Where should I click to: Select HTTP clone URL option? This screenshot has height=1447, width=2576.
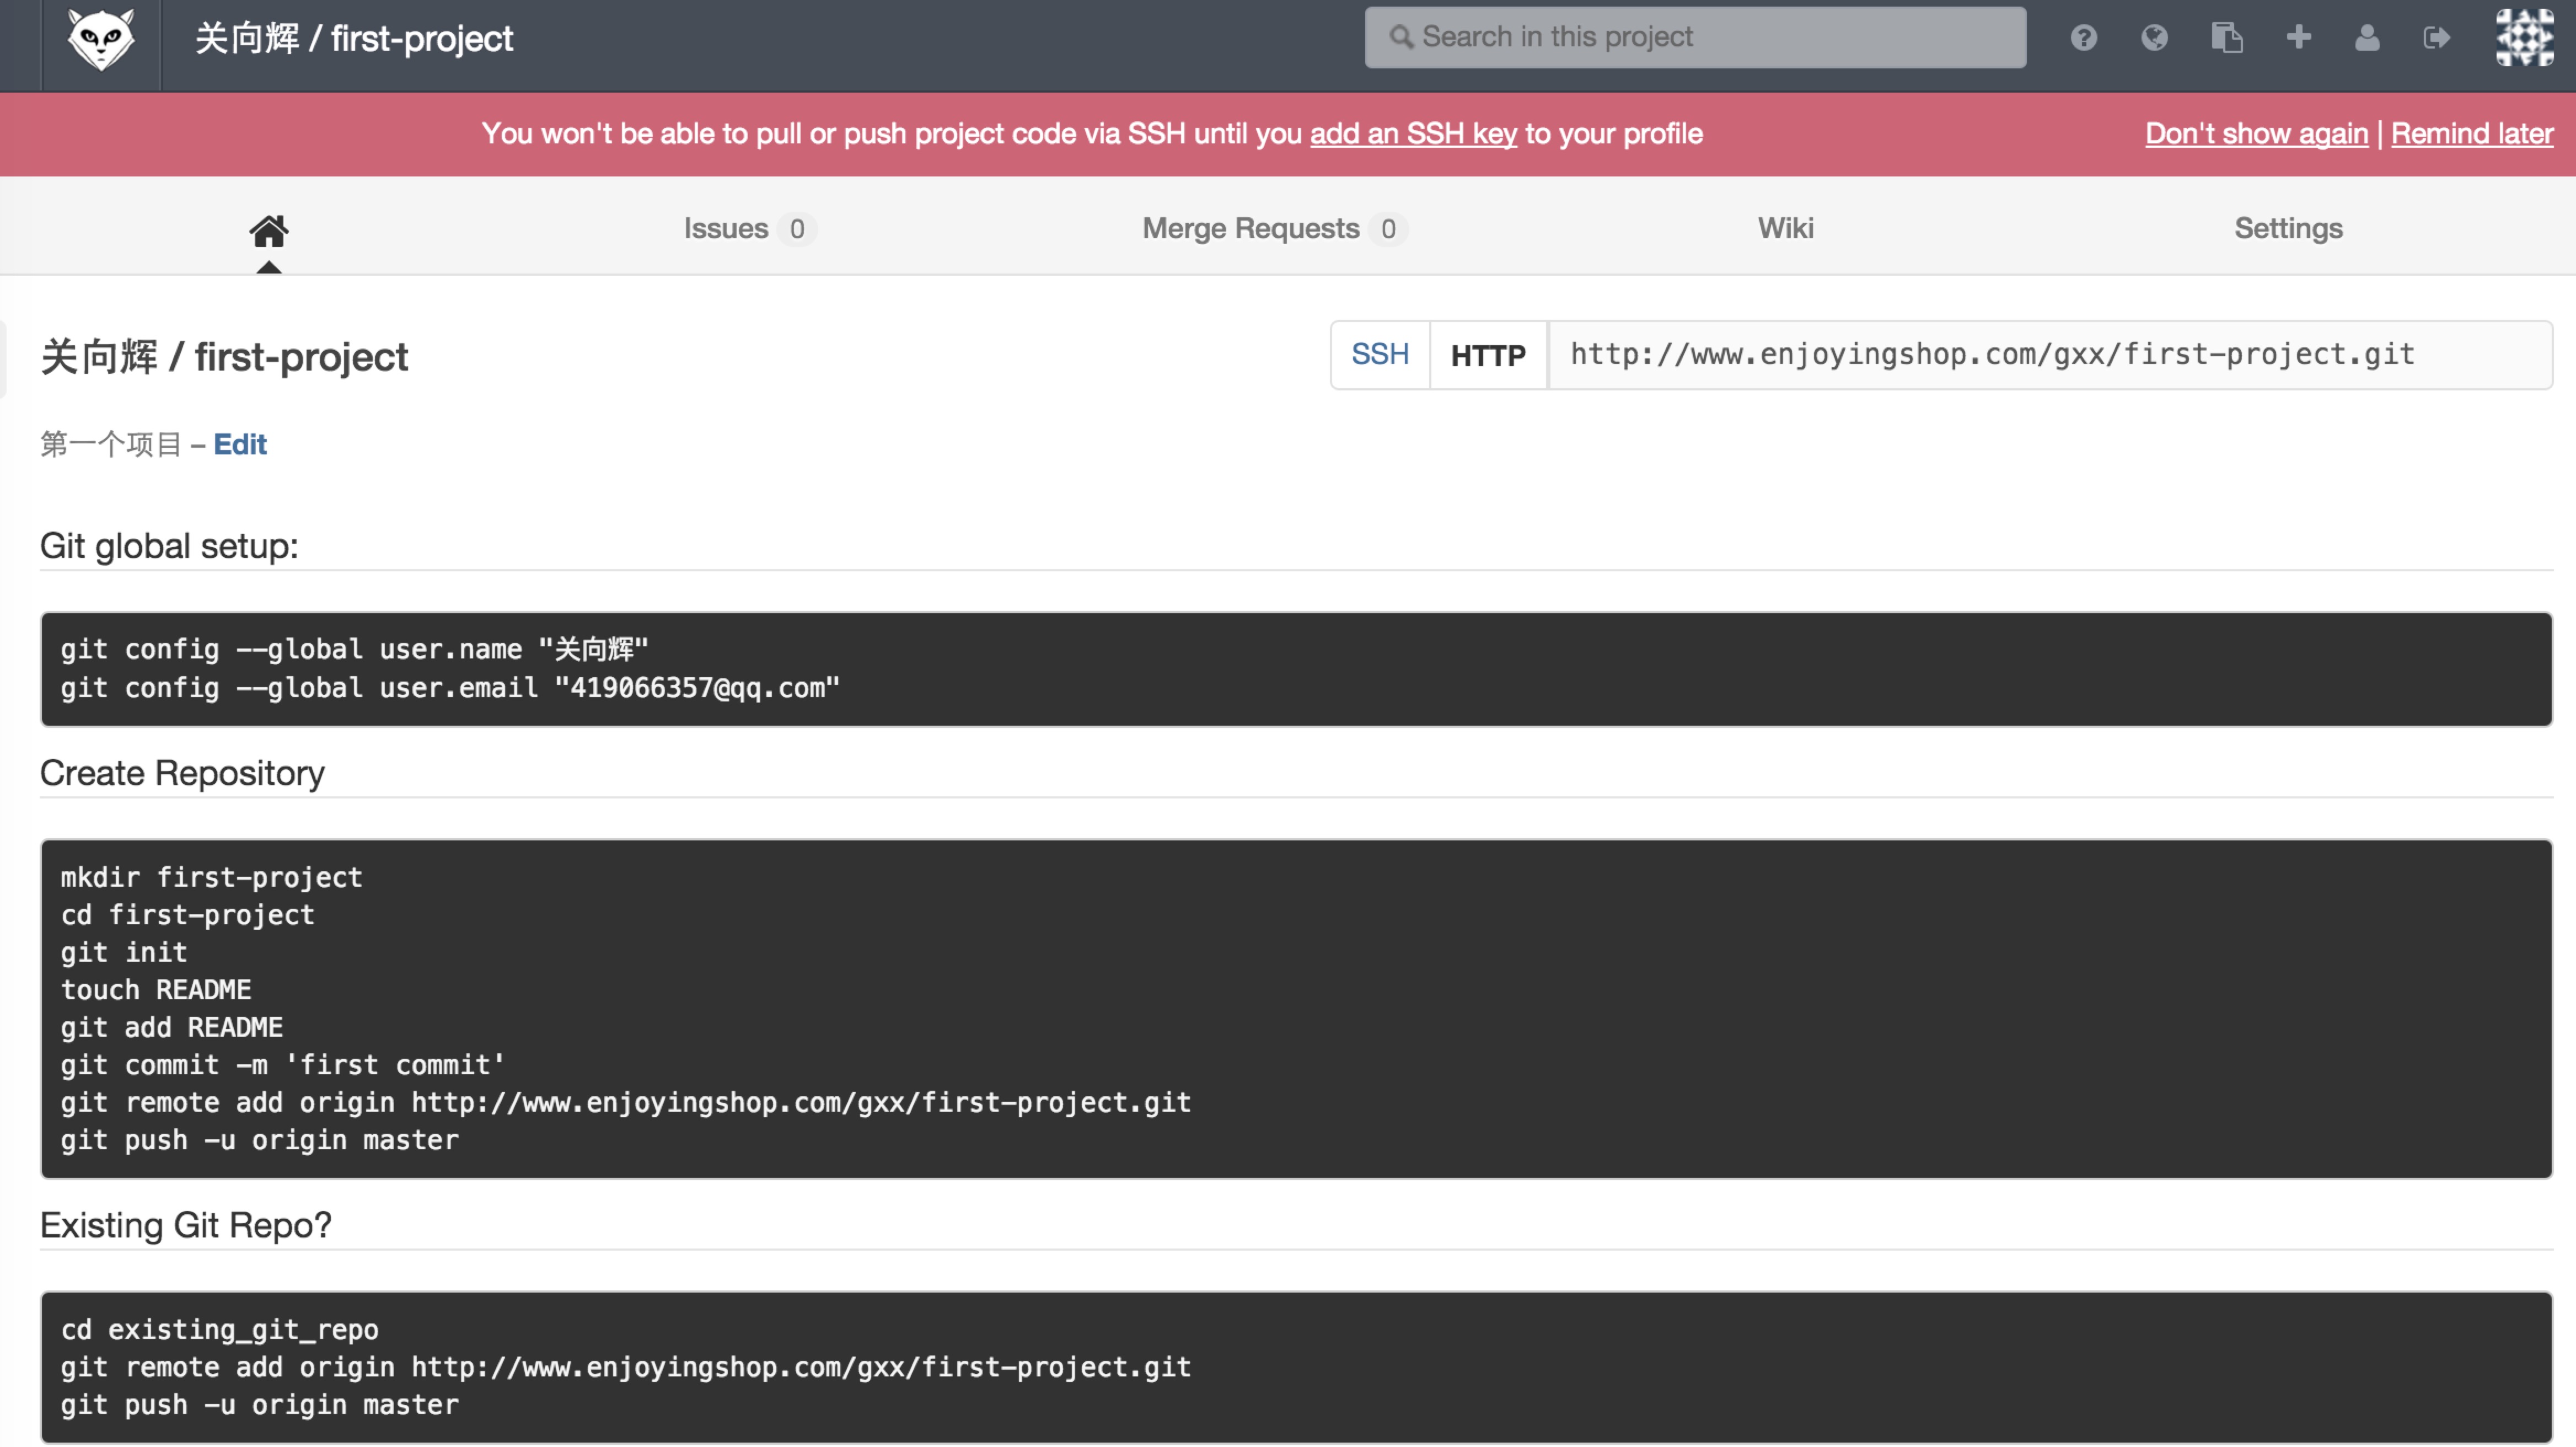[x=1488, y=355]
